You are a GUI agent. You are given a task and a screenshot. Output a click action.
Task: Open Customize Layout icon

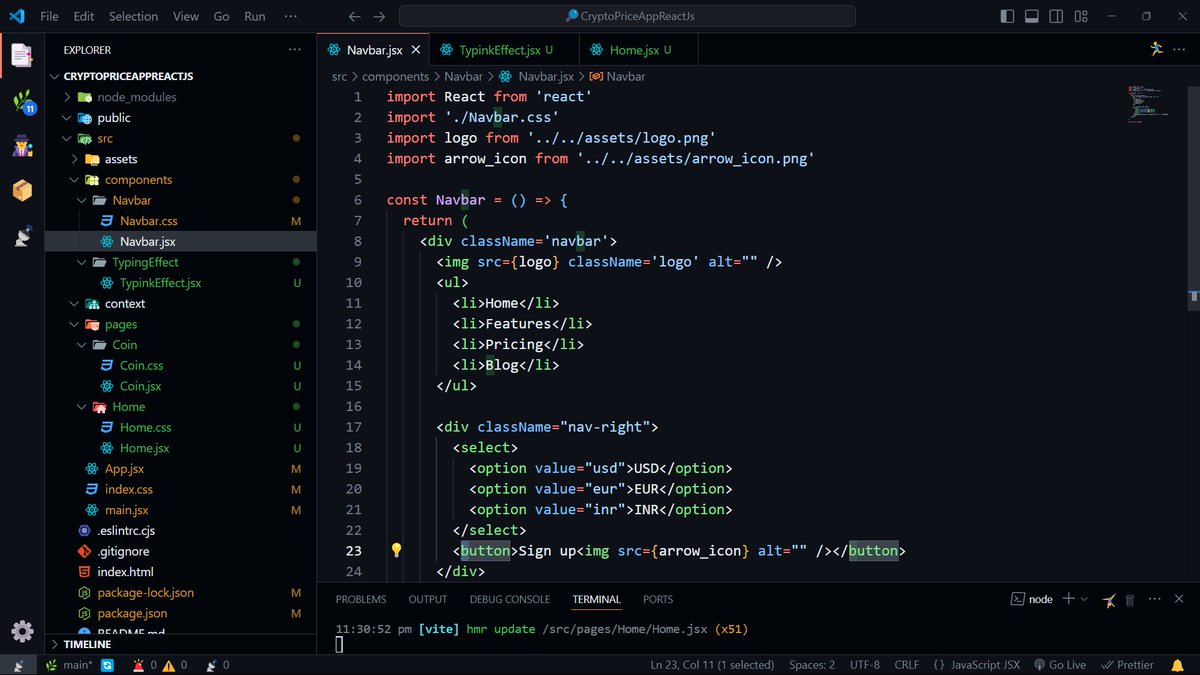coord(1079,16)
